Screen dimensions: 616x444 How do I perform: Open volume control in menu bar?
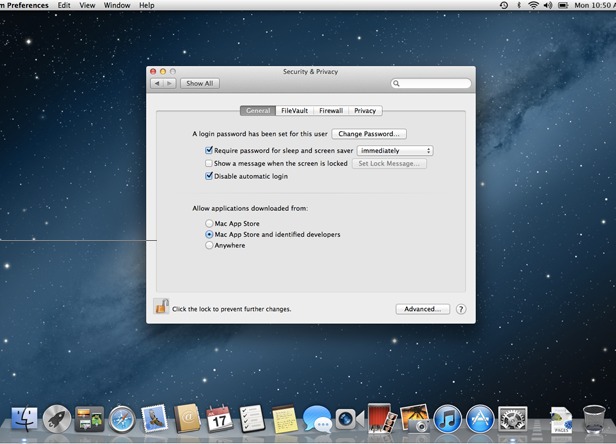(x=548, y=5)
